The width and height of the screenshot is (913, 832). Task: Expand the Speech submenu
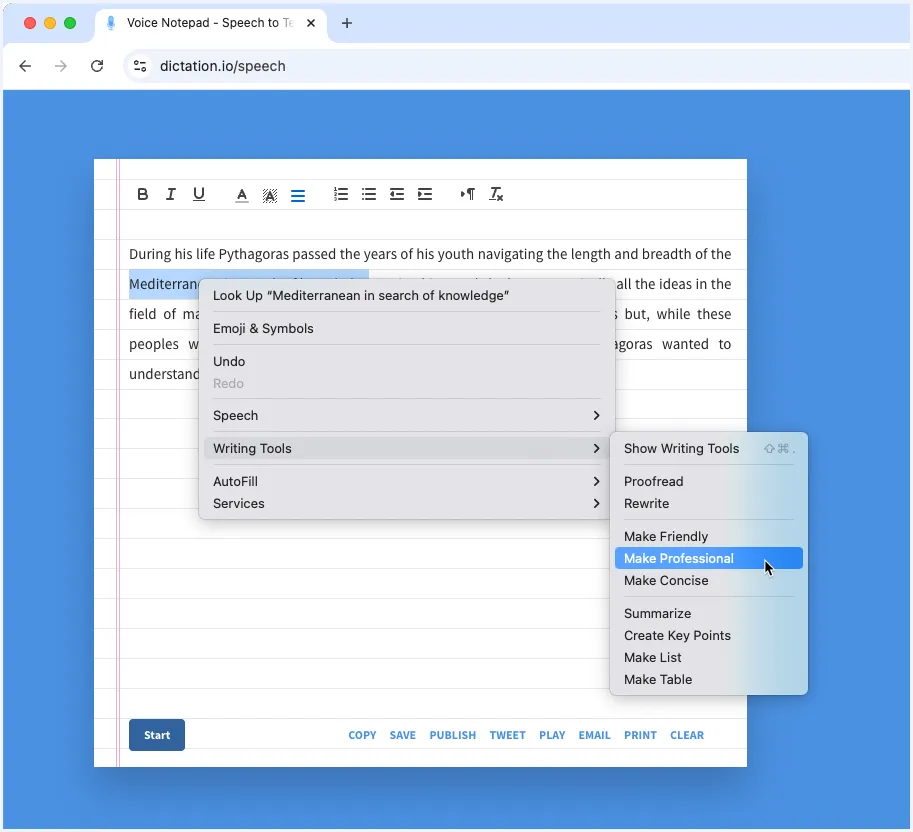[x=405, y=415]
